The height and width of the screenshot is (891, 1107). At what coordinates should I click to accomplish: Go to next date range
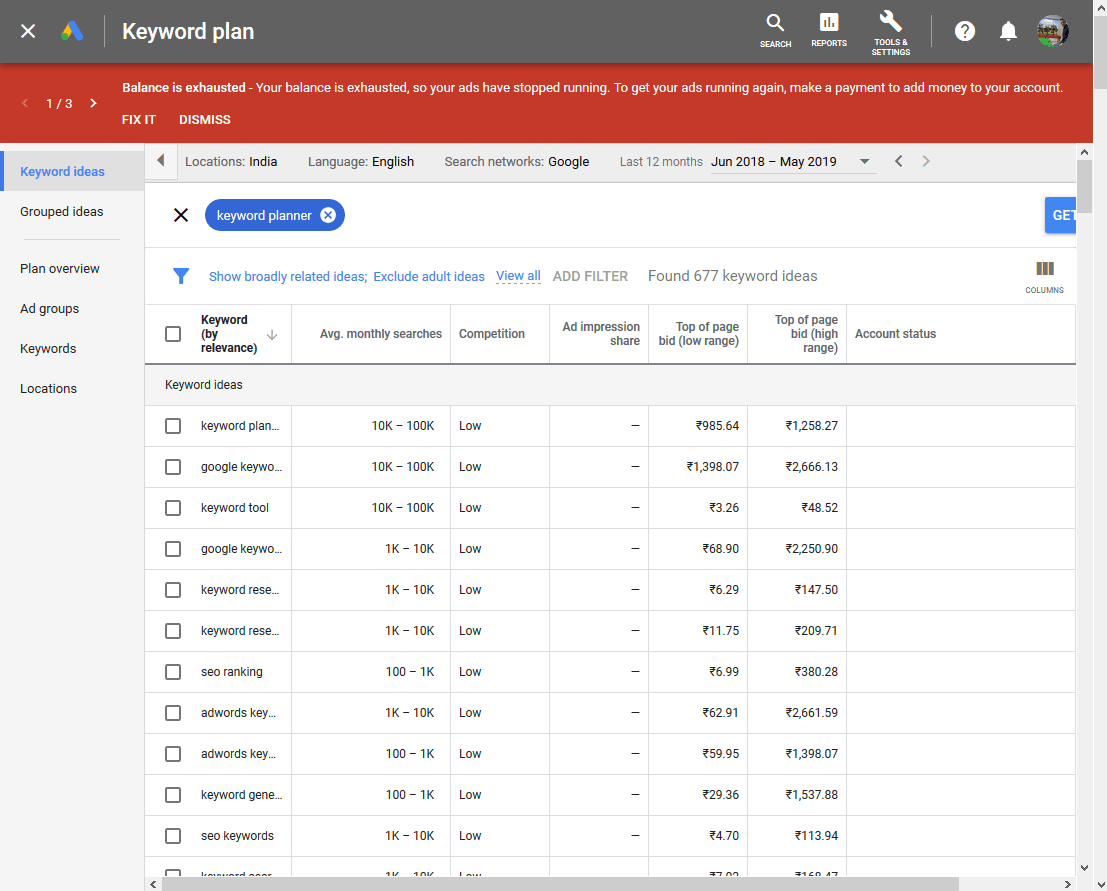[926, 161]
